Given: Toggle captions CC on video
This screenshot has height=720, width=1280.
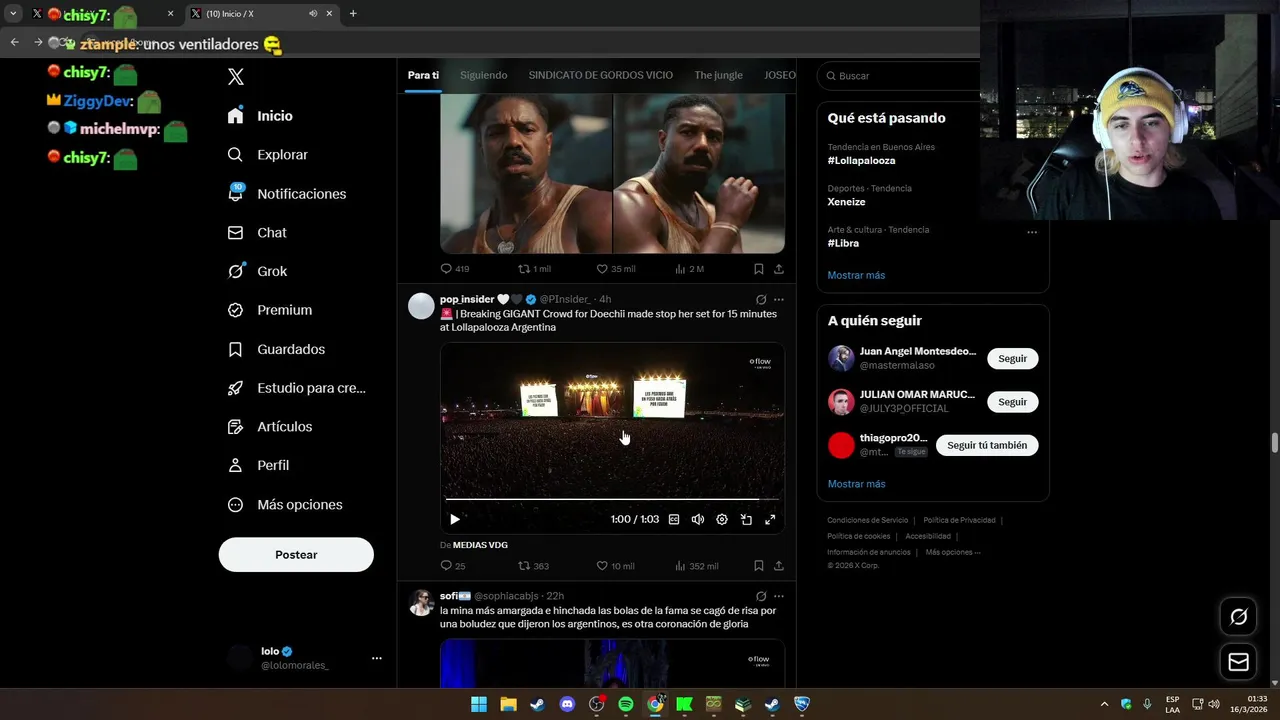Looking at the screenshot, I should tap(674, 520).
